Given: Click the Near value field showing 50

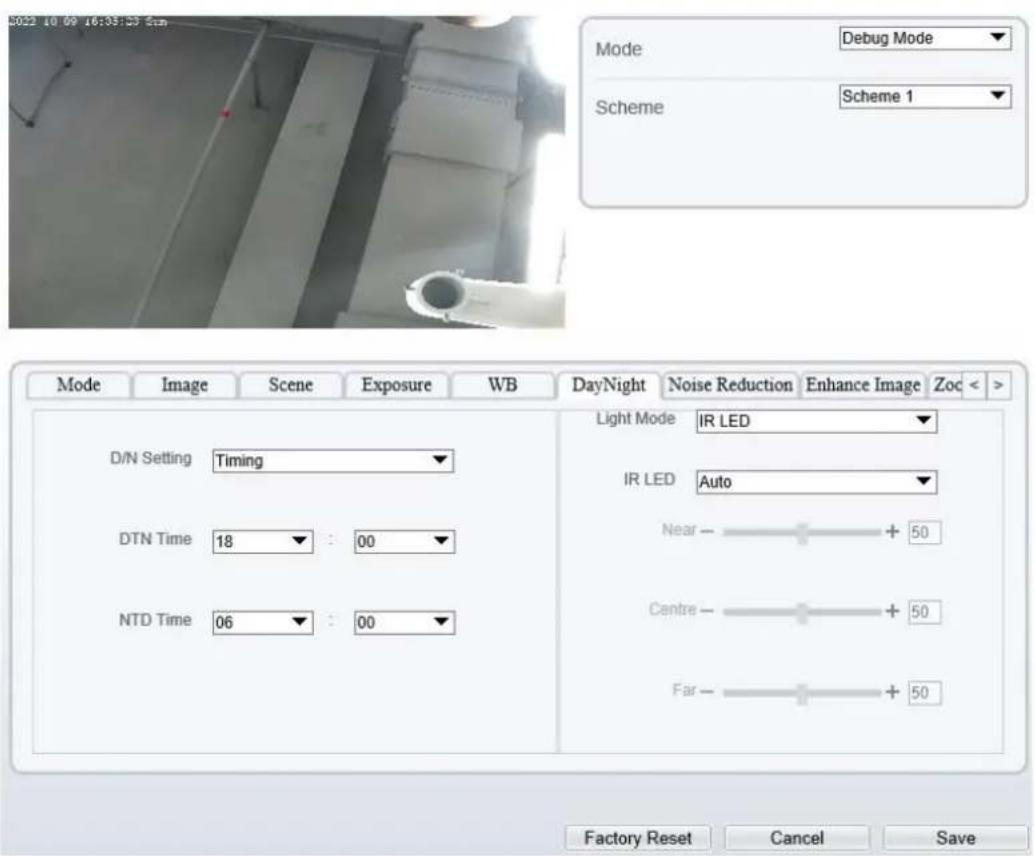Looking at the screenshot, I should [924, 532].
